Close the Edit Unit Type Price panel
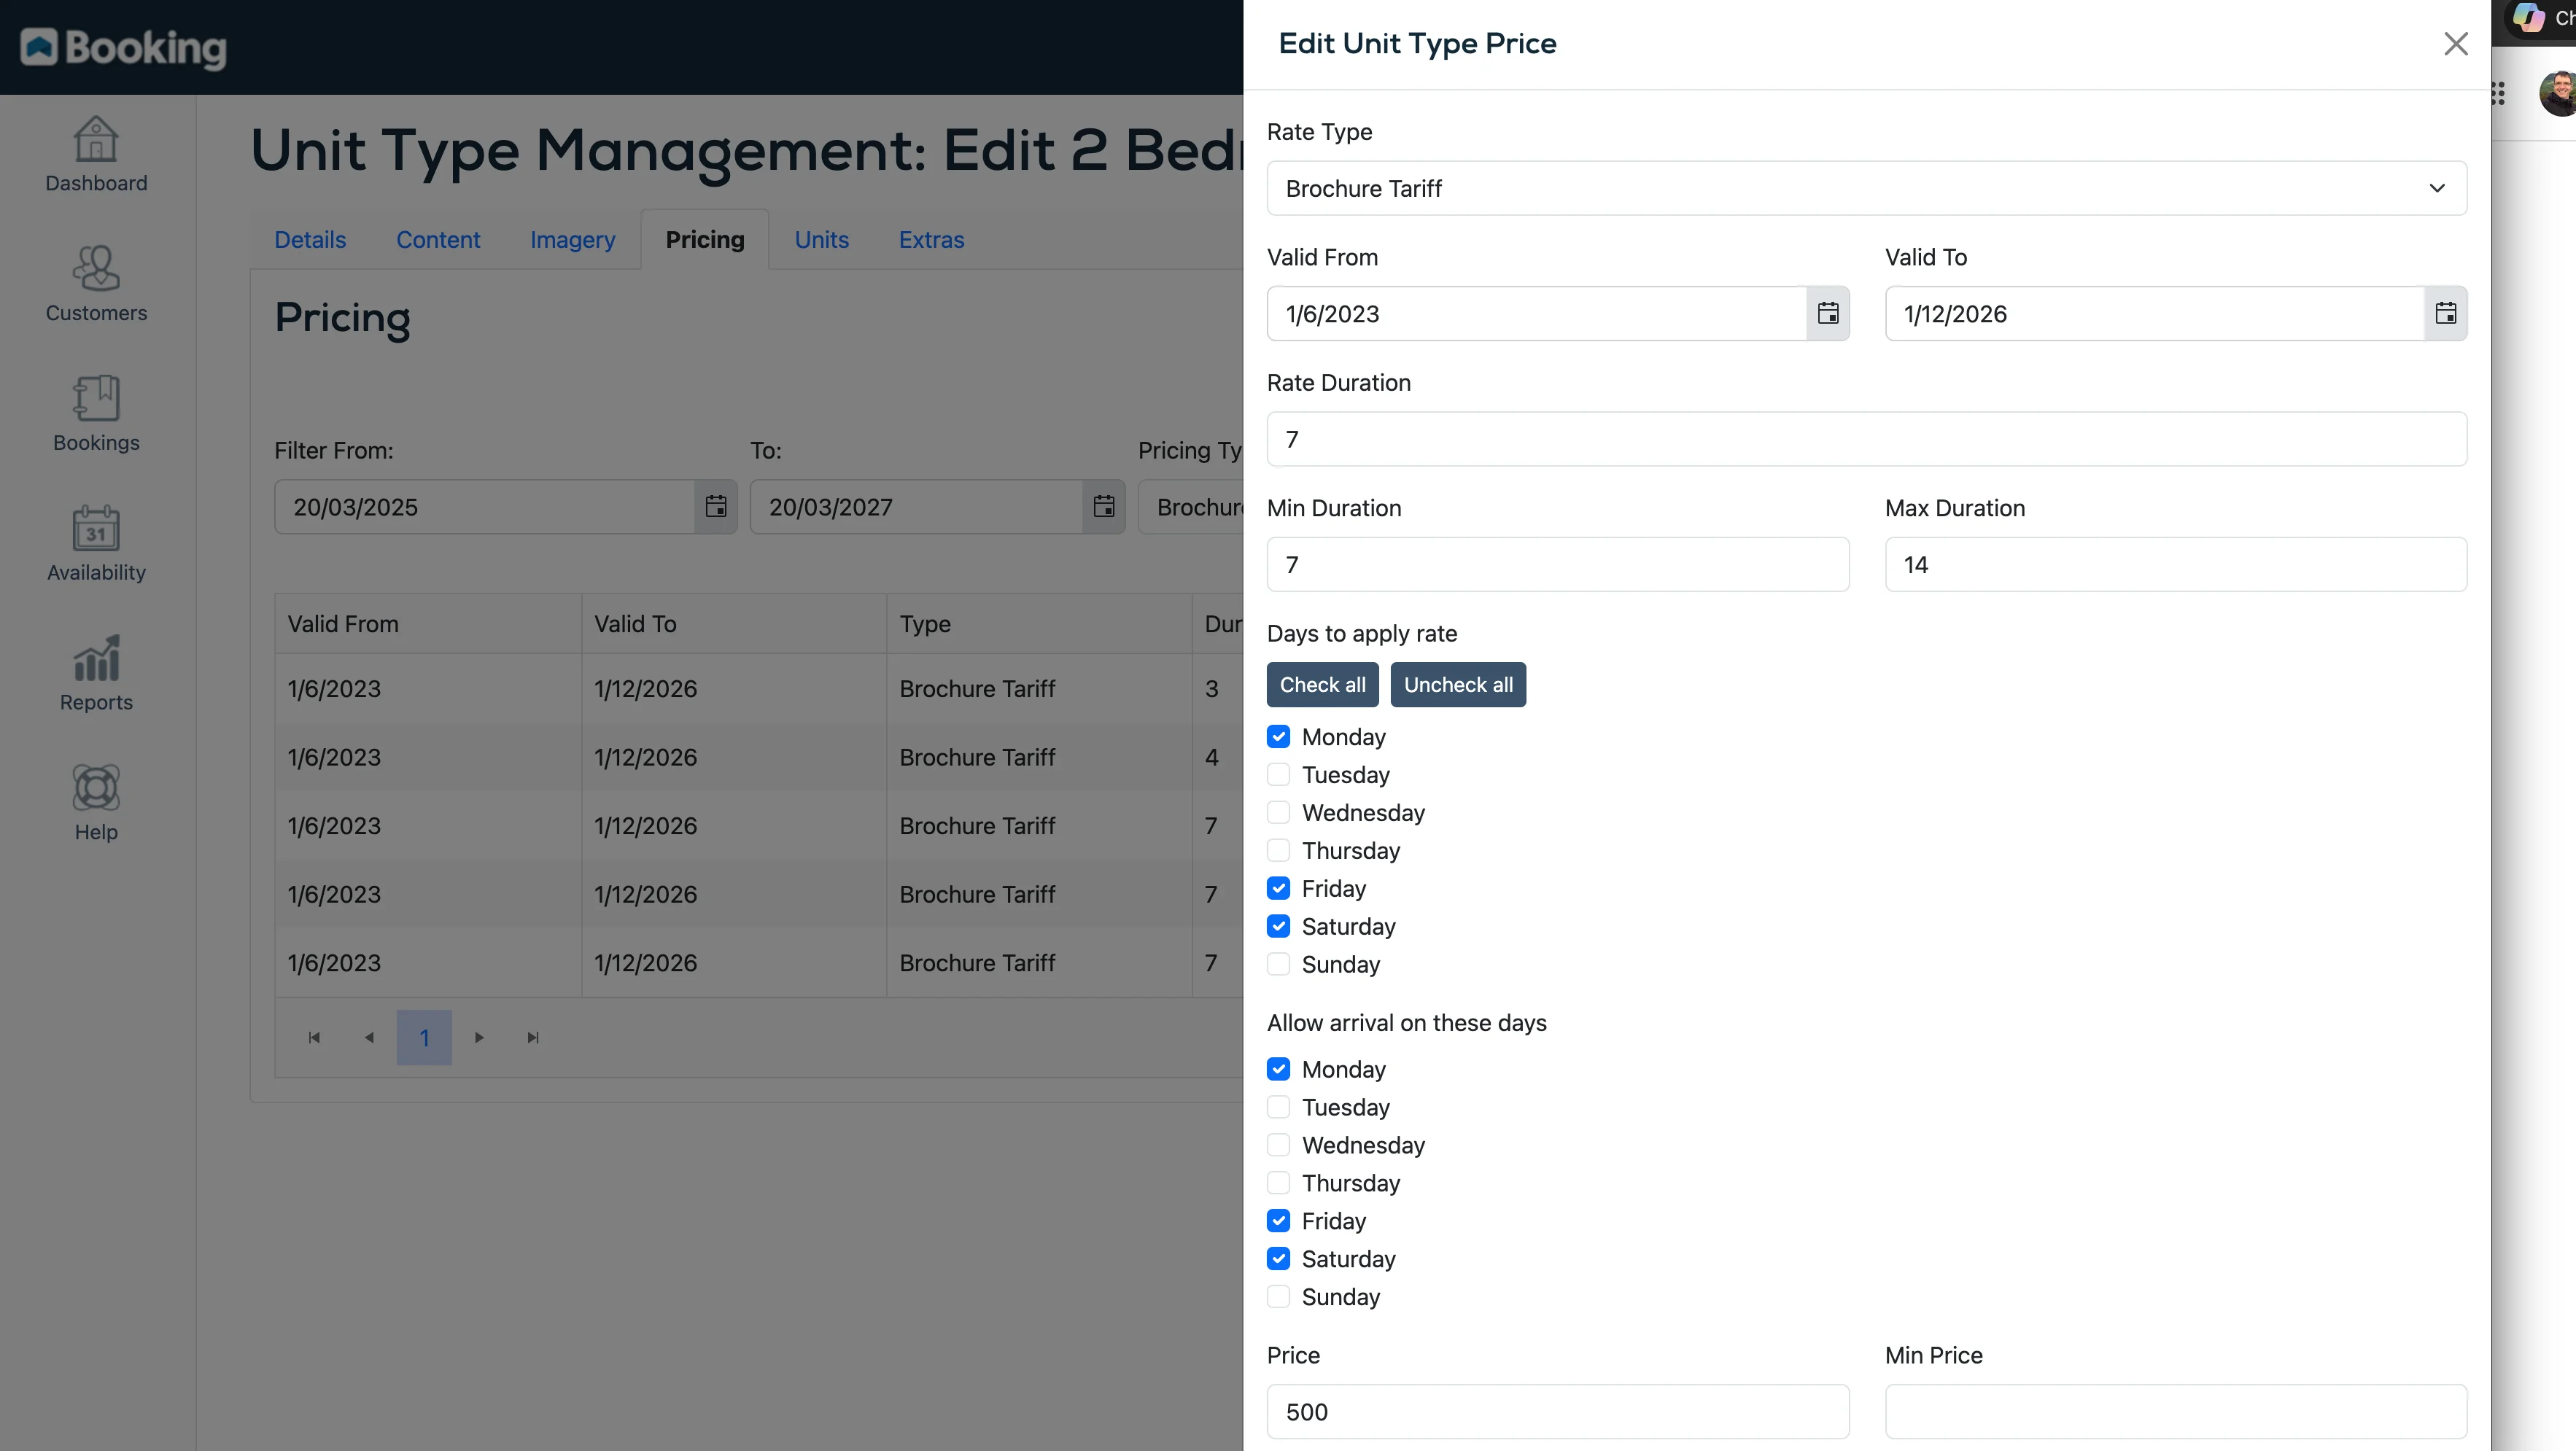2576x1451 pixels. pyautogui.click(x=2456, y=43)
